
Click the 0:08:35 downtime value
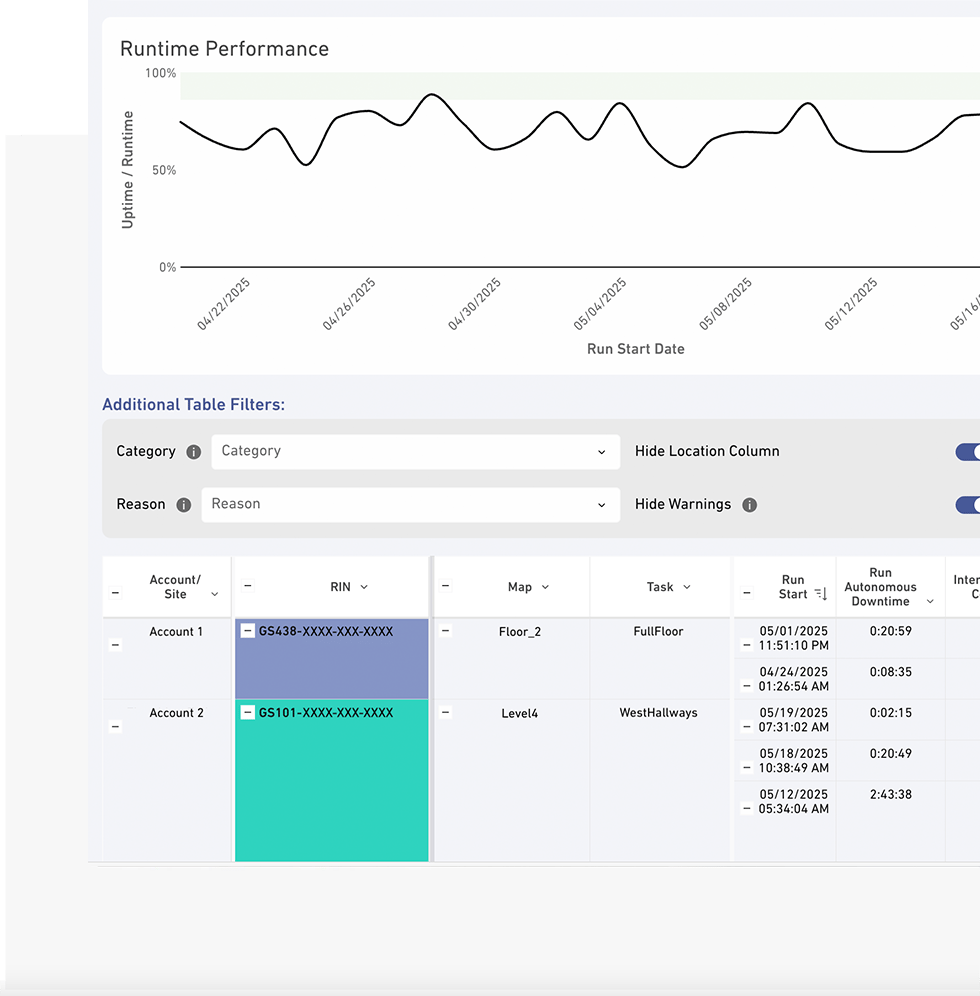coord(890,672)
